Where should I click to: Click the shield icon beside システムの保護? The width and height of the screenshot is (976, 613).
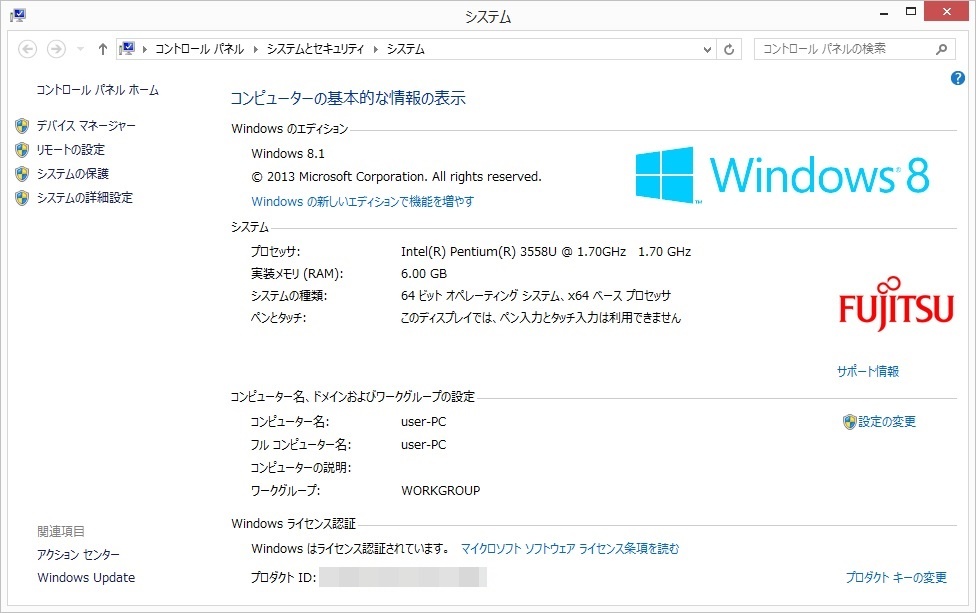(22, 174)
